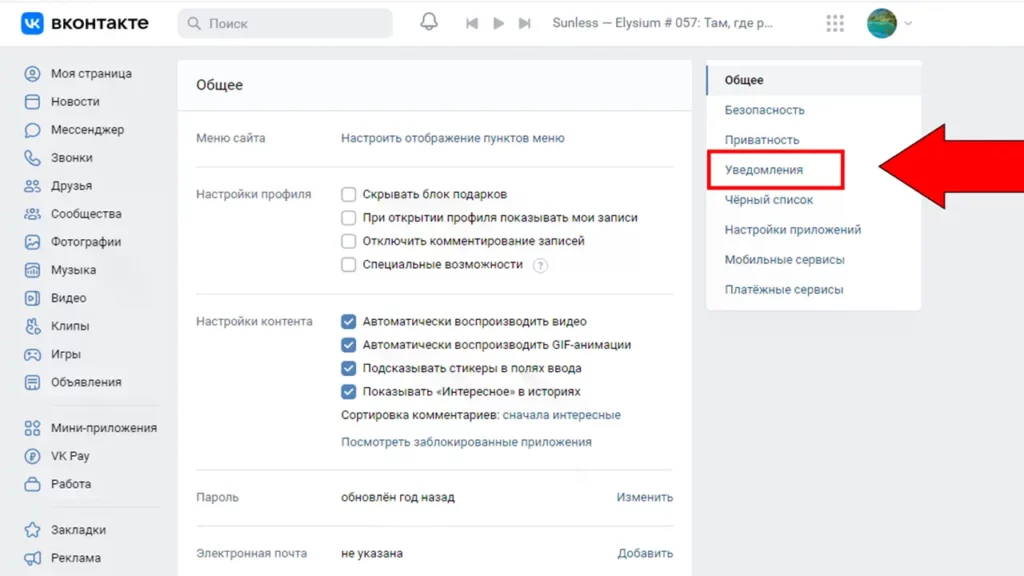Image resolution: width=1024 pixels, height=576 pixels.
Task: Open the VK services grid icon
Action: 835,23
